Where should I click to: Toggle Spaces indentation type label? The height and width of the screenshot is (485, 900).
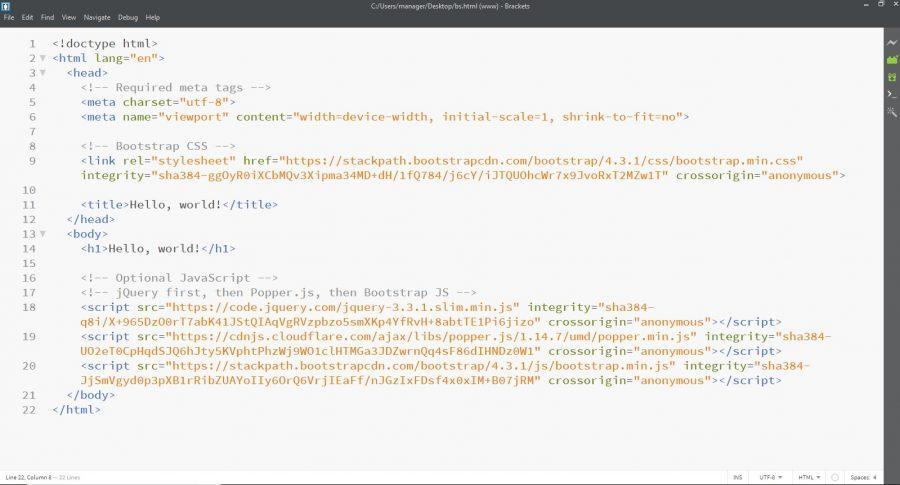click(860, 478)
